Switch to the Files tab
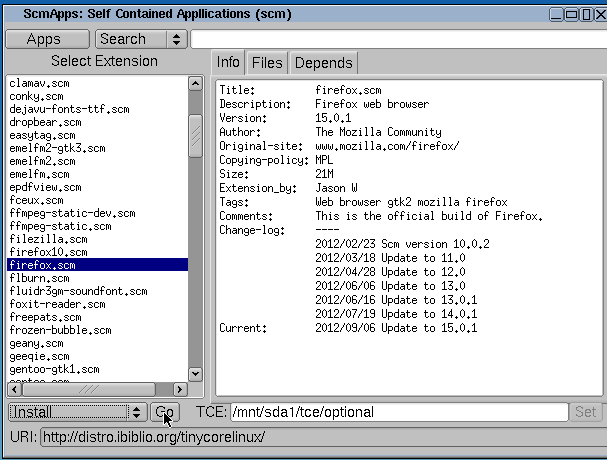607x460 pixels. 267,63
